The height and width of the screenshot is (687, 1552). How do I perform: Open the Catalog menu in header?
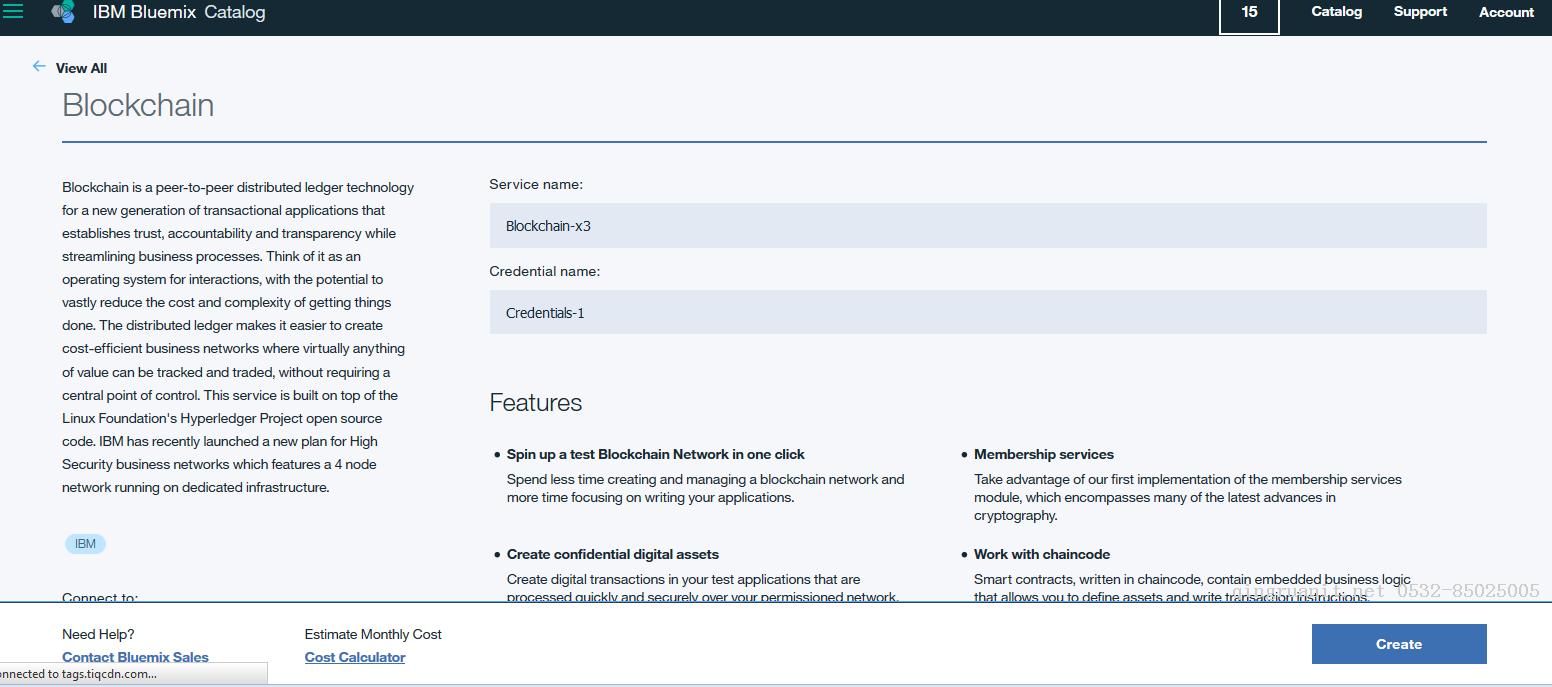coord(1336,12)
